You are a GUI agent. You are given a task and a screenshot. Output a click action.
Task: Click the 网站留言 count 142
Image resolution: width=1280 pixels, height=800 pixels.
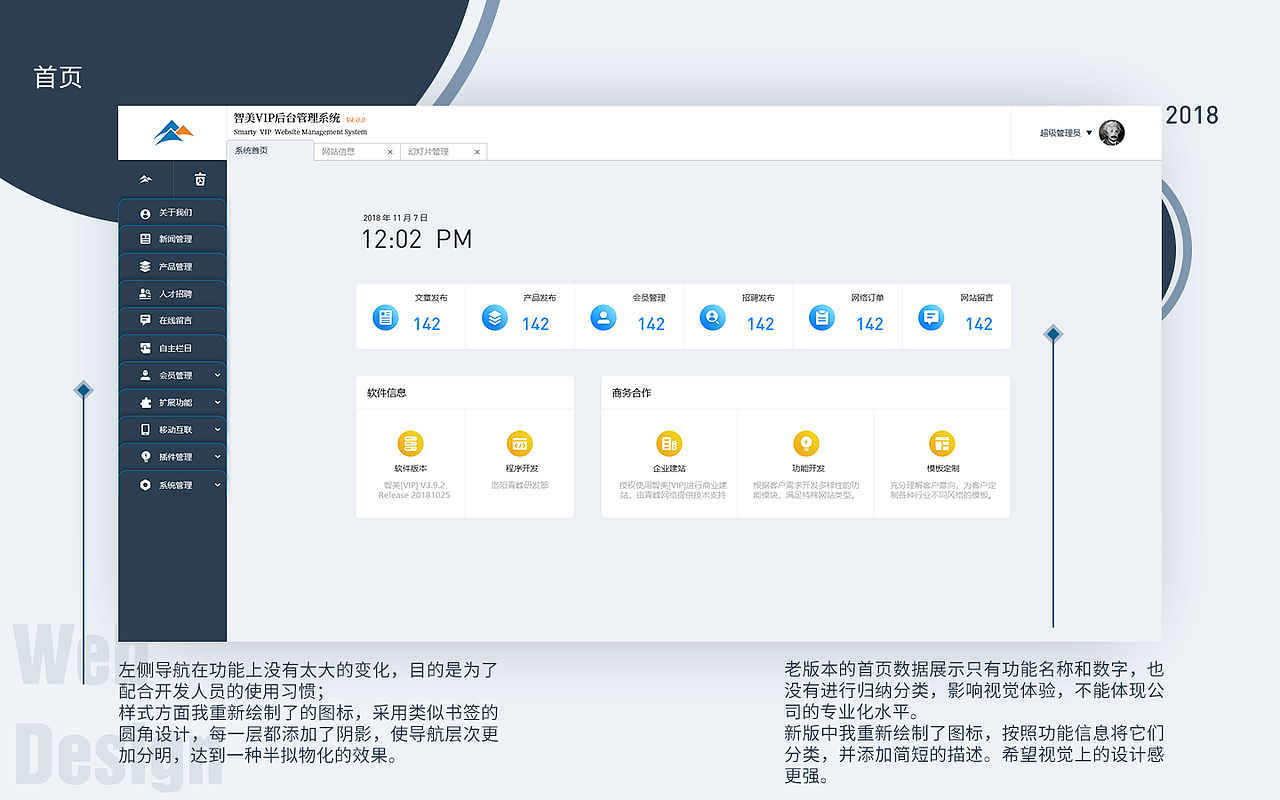[979, 324]
